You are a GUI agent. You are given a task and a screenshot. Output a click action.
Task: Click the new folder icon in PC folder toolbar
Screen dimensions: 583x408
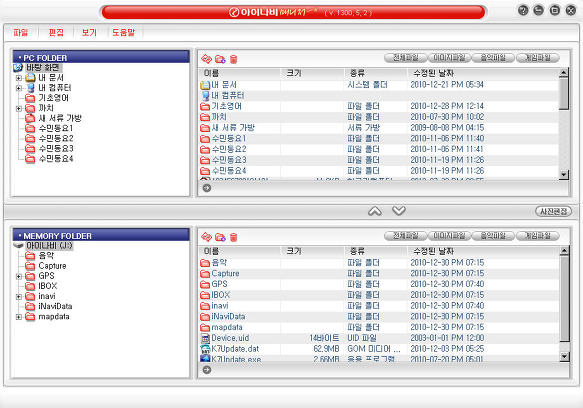(220, 59)
